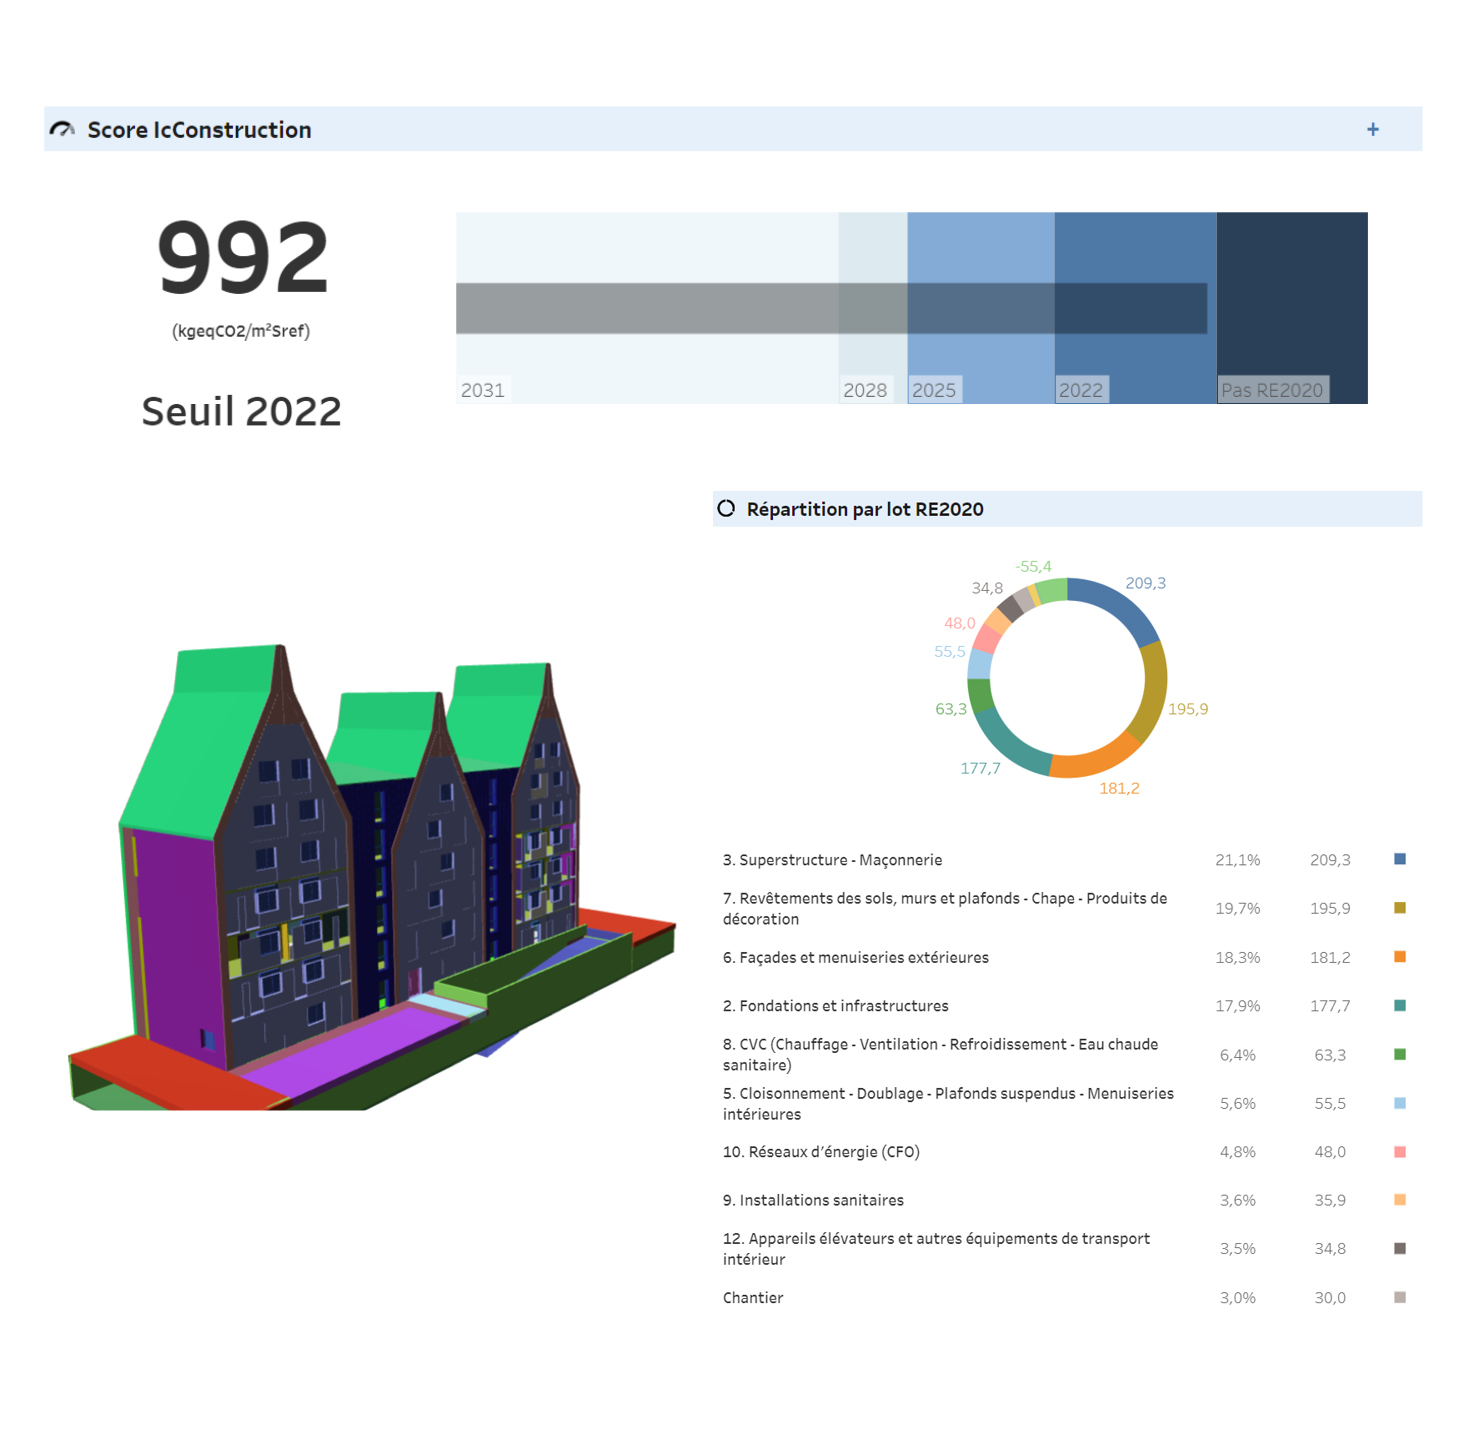Click the Installations sanitaires row label

(813, 1200)
